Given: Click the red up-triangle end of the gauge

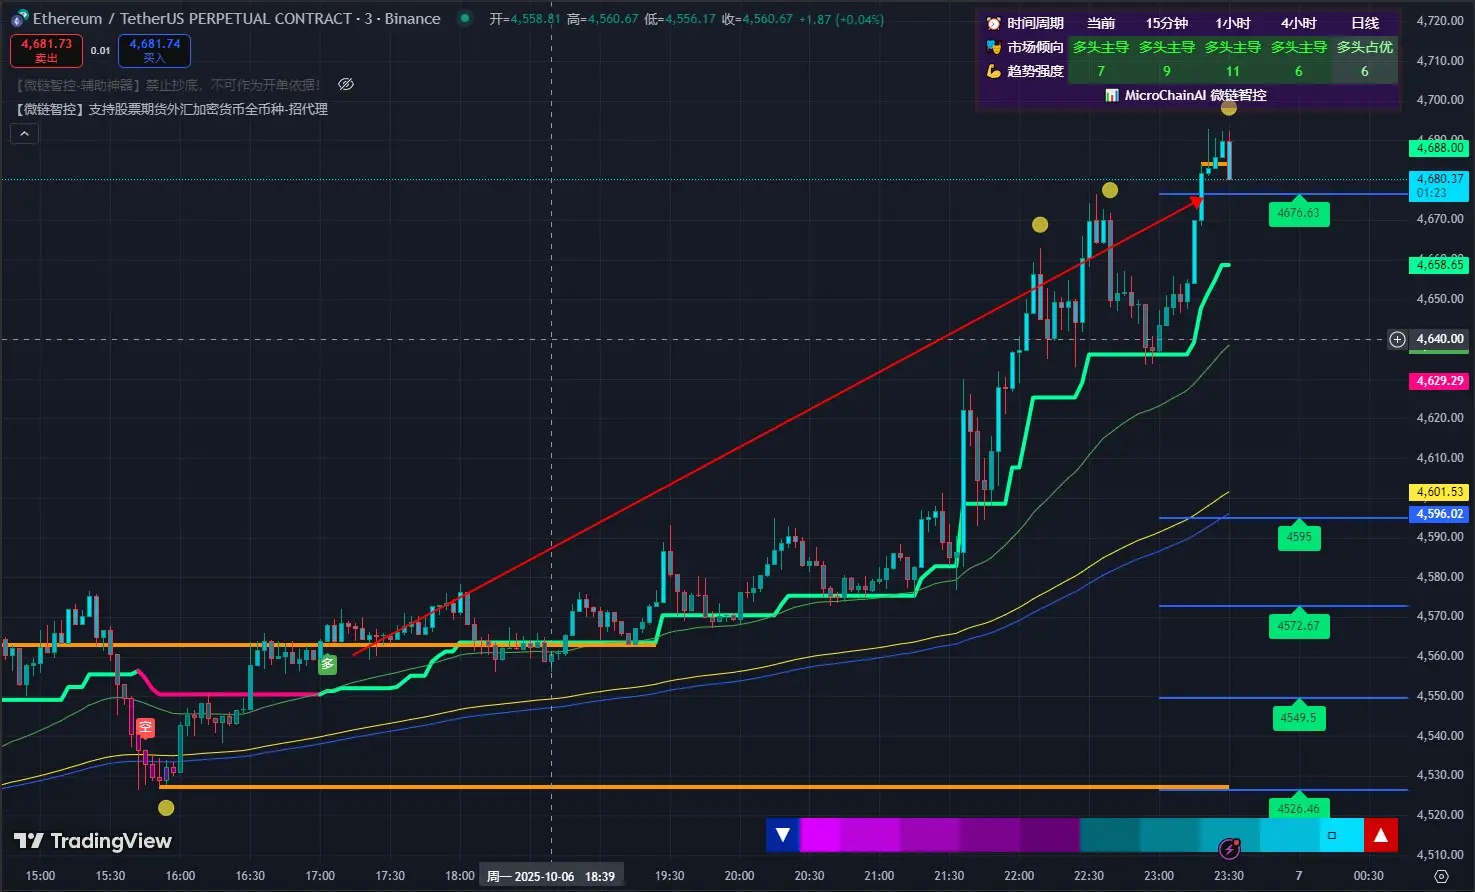Looking at the screenshot, I should click(x=1381, y=835).
